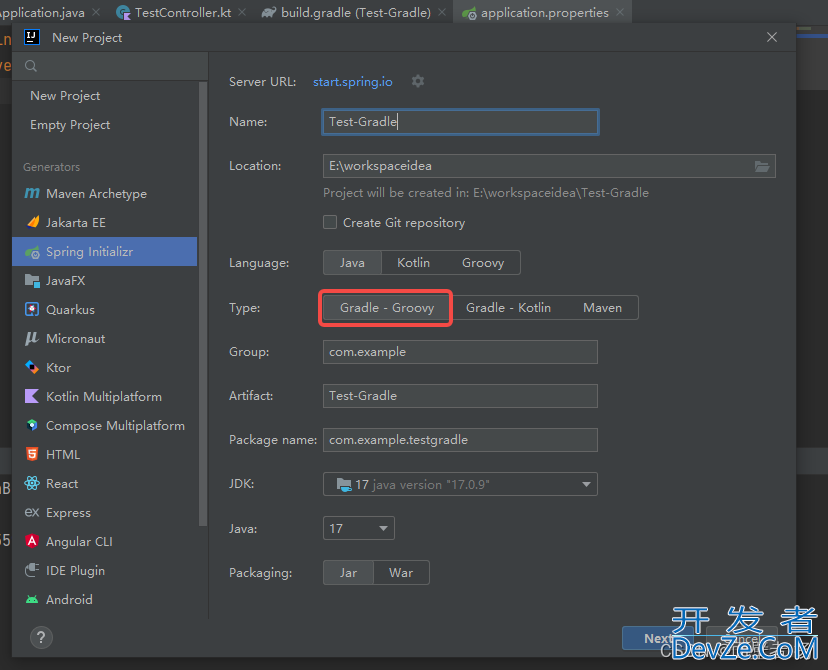Click the Compose Multiplatform icon

pyautogui.click(x=32, y=425)
